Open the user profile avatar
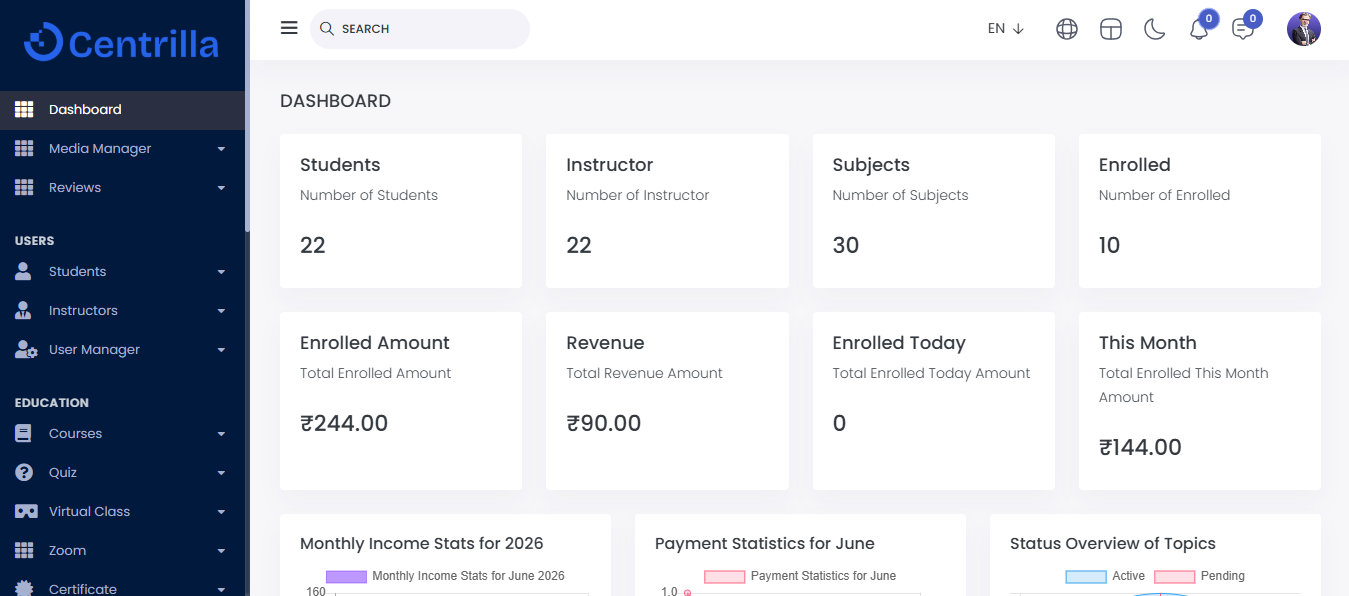The width and height of the screenshot is (1349, 596). pos(1304,29)
